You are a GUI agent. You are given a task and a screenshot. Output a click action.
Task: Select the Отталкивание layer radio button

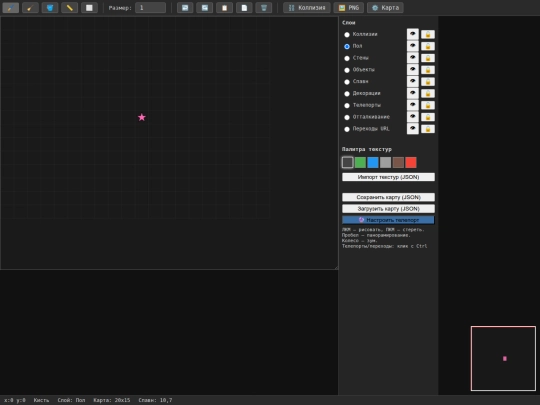point(347,117)
